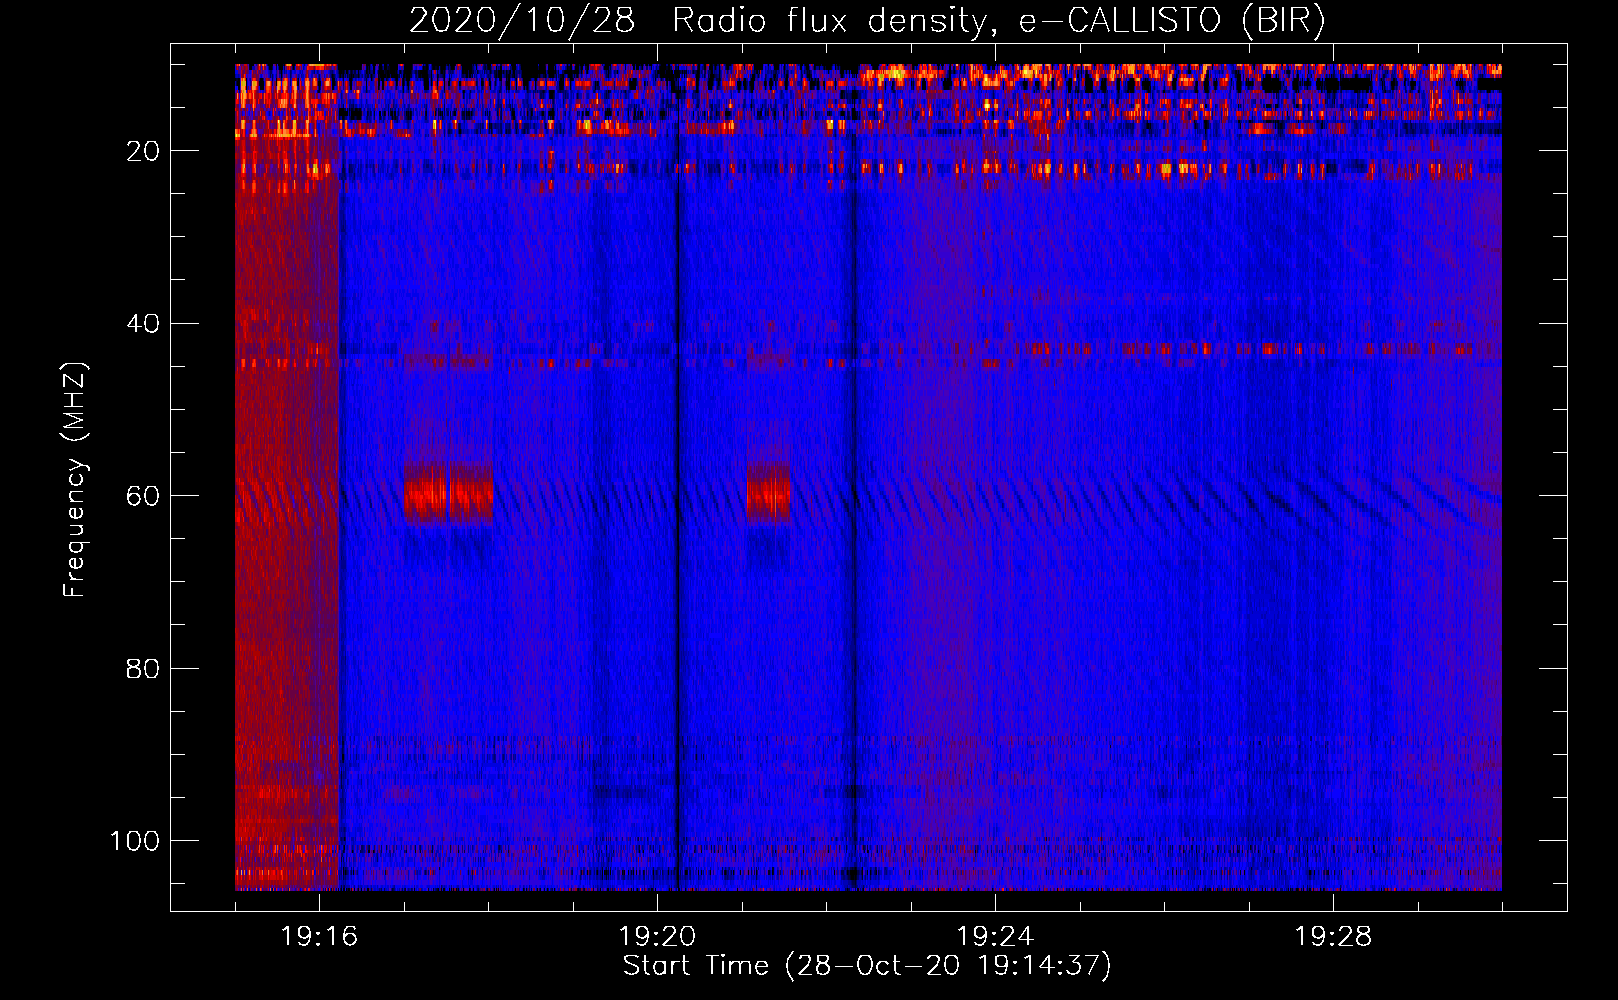The width and height of the screenshot is (1618, 1000).
Task: Click the 19:16 time tick label
Action: coord(319,937)
